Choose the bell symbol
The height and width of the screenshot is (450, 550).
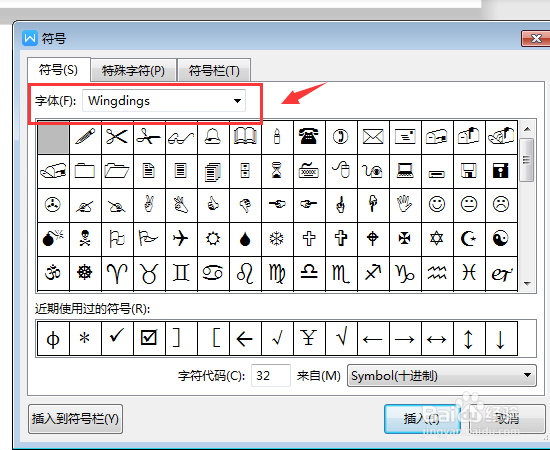click(213, 136)
